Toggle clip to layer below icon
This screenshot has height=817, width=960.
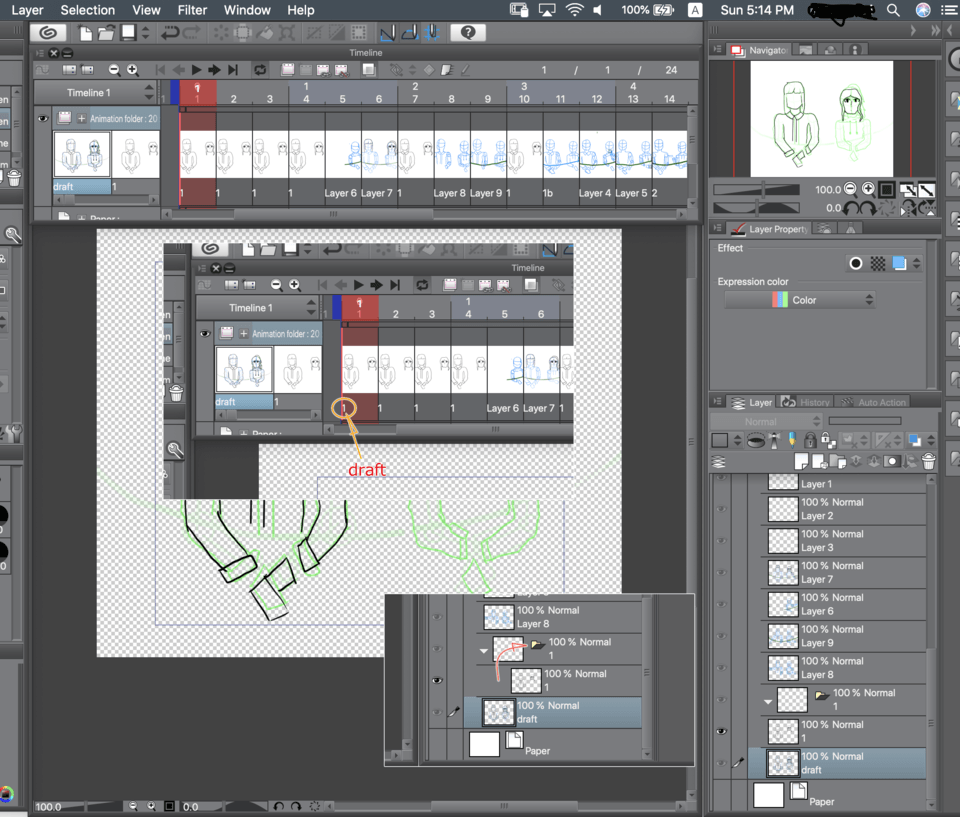(756, 441)
